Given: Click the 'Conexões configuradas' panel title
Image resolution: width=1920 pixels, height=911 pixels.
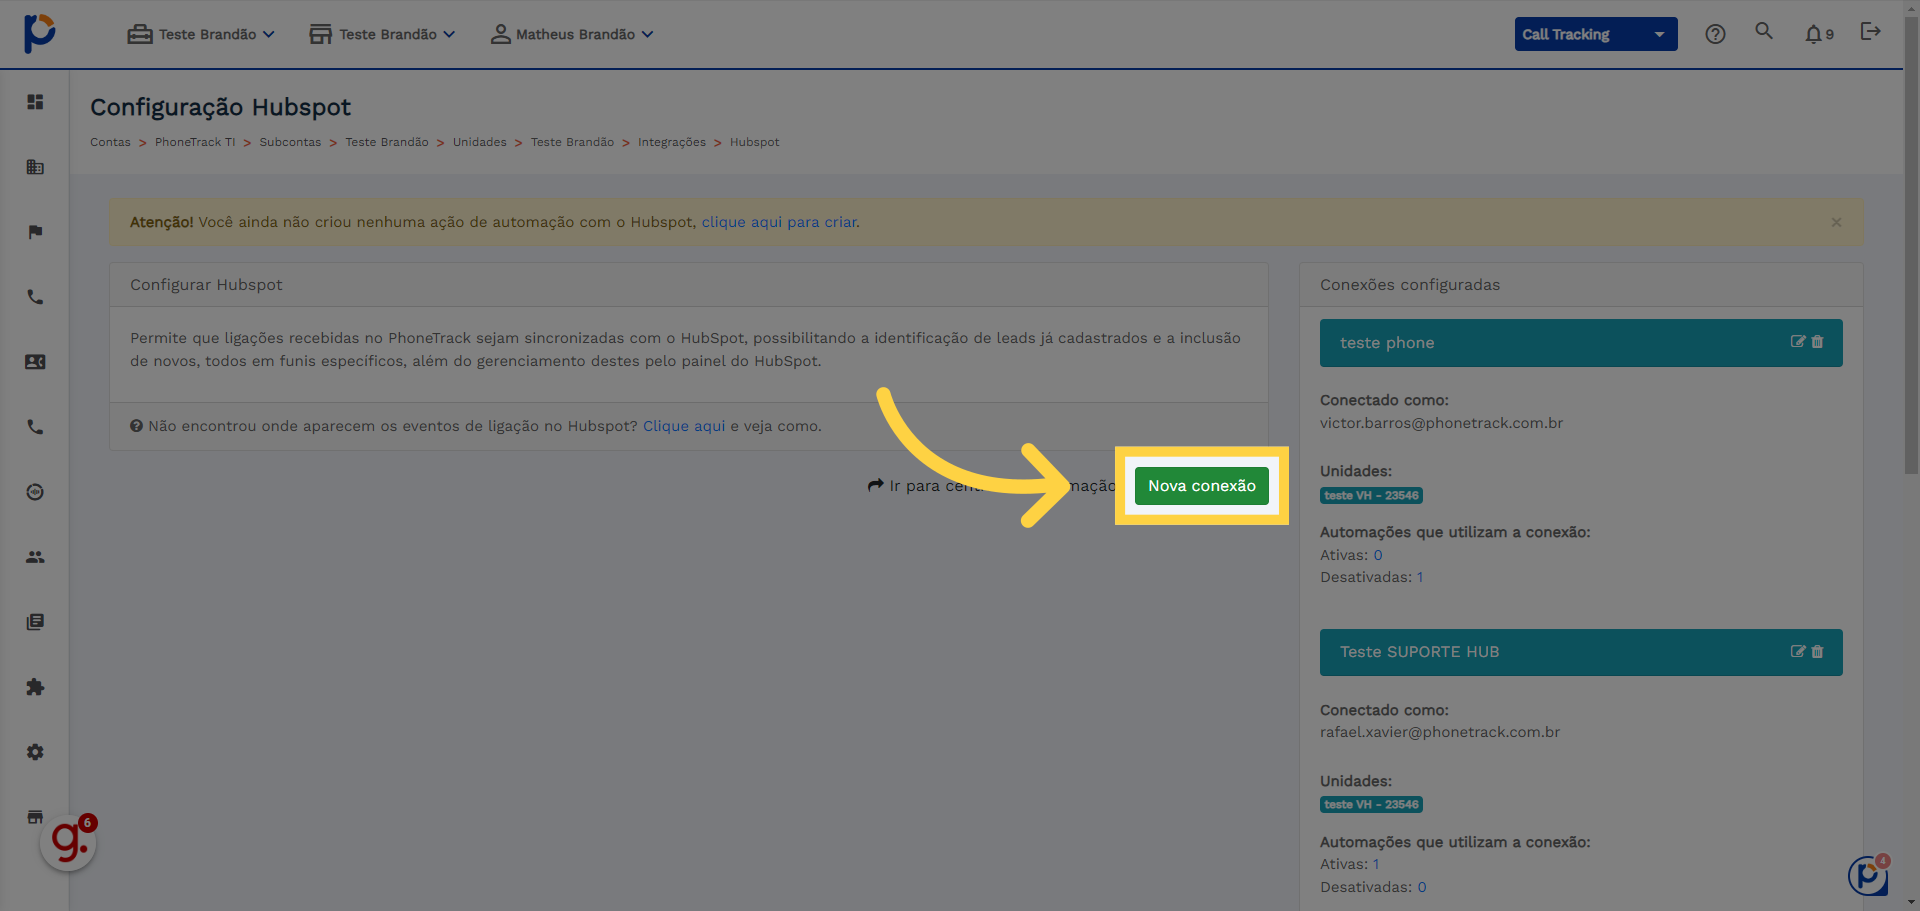Looking at the screenshot, I should click(1410, 285).
